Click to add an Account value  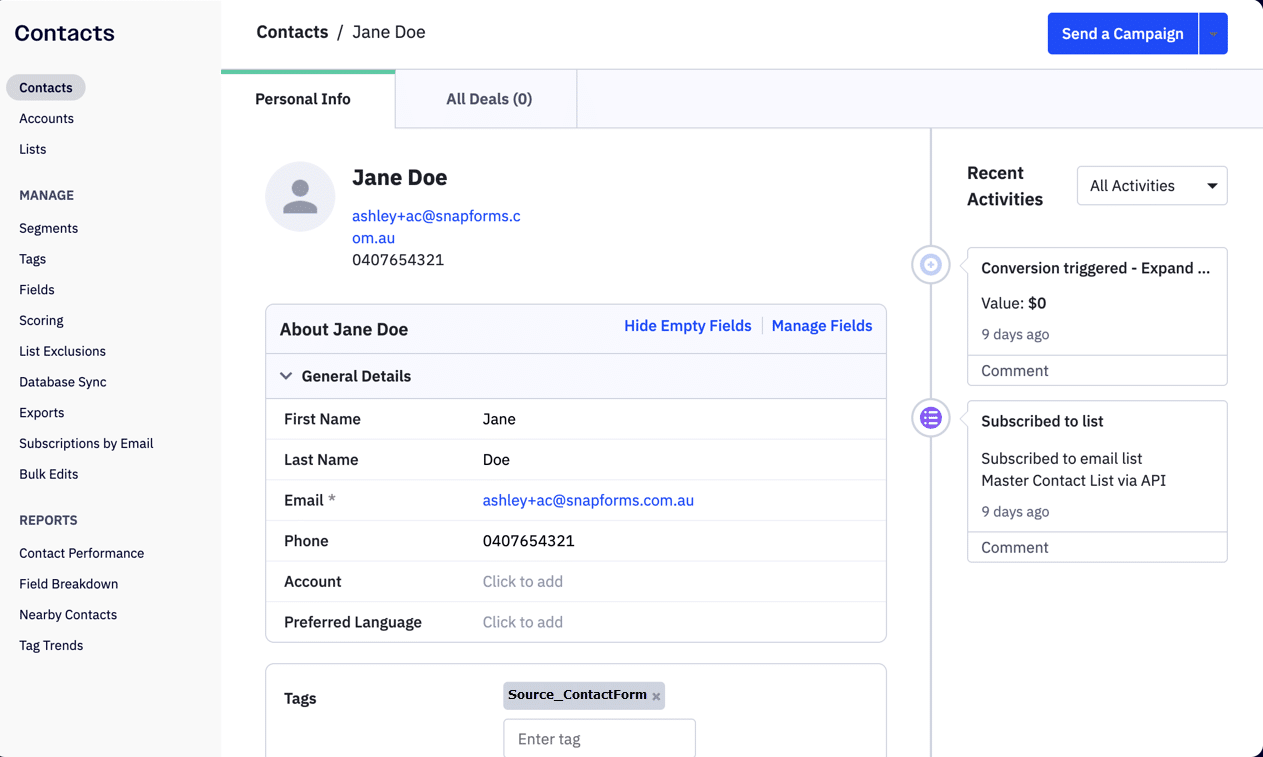tap(523, 582)
